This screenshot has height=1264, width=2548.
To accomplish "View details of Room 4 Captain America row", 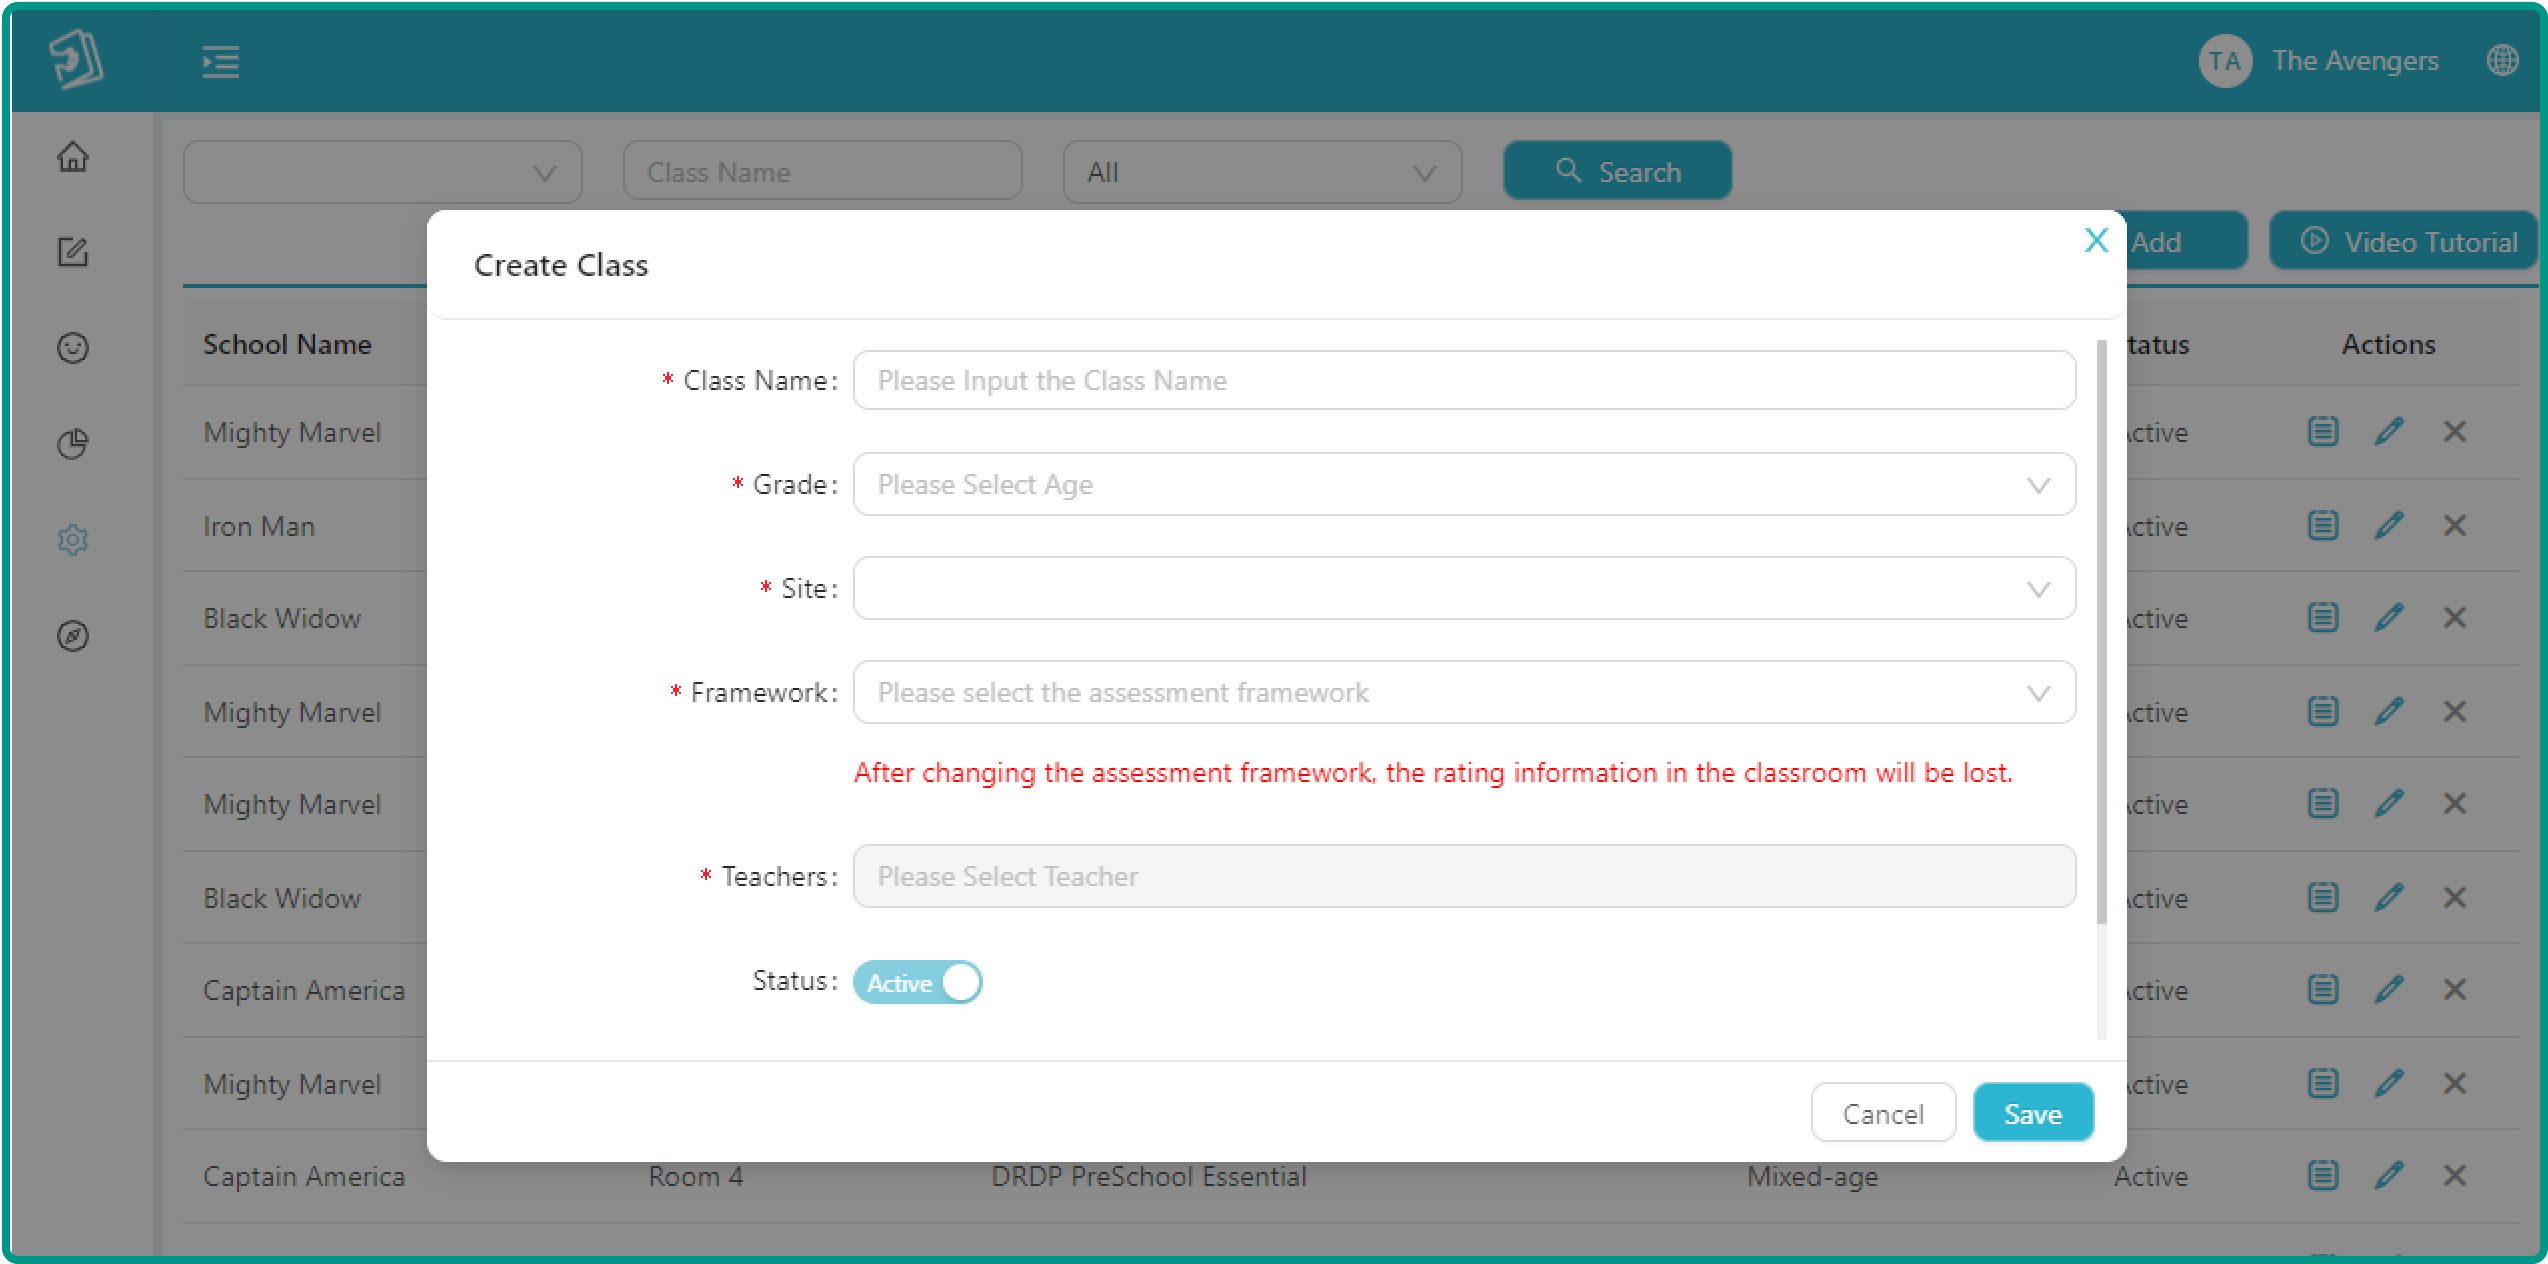I will click(2323, 1176).
